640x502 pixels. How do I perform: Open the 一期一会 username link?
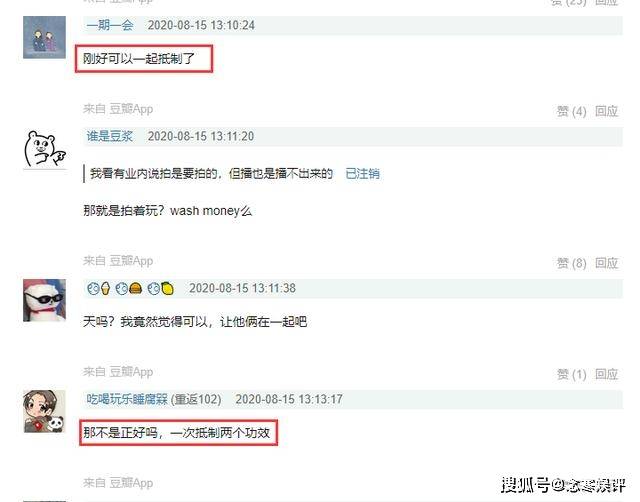point(110,25)
